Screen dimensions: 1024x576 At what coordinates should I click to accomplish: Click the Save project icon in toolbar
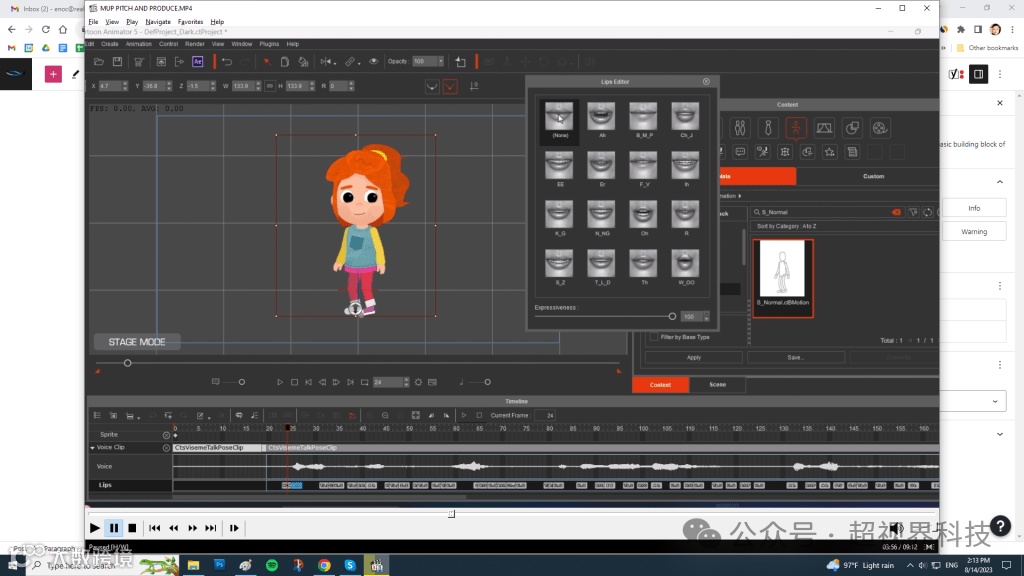tap(117, 62)
